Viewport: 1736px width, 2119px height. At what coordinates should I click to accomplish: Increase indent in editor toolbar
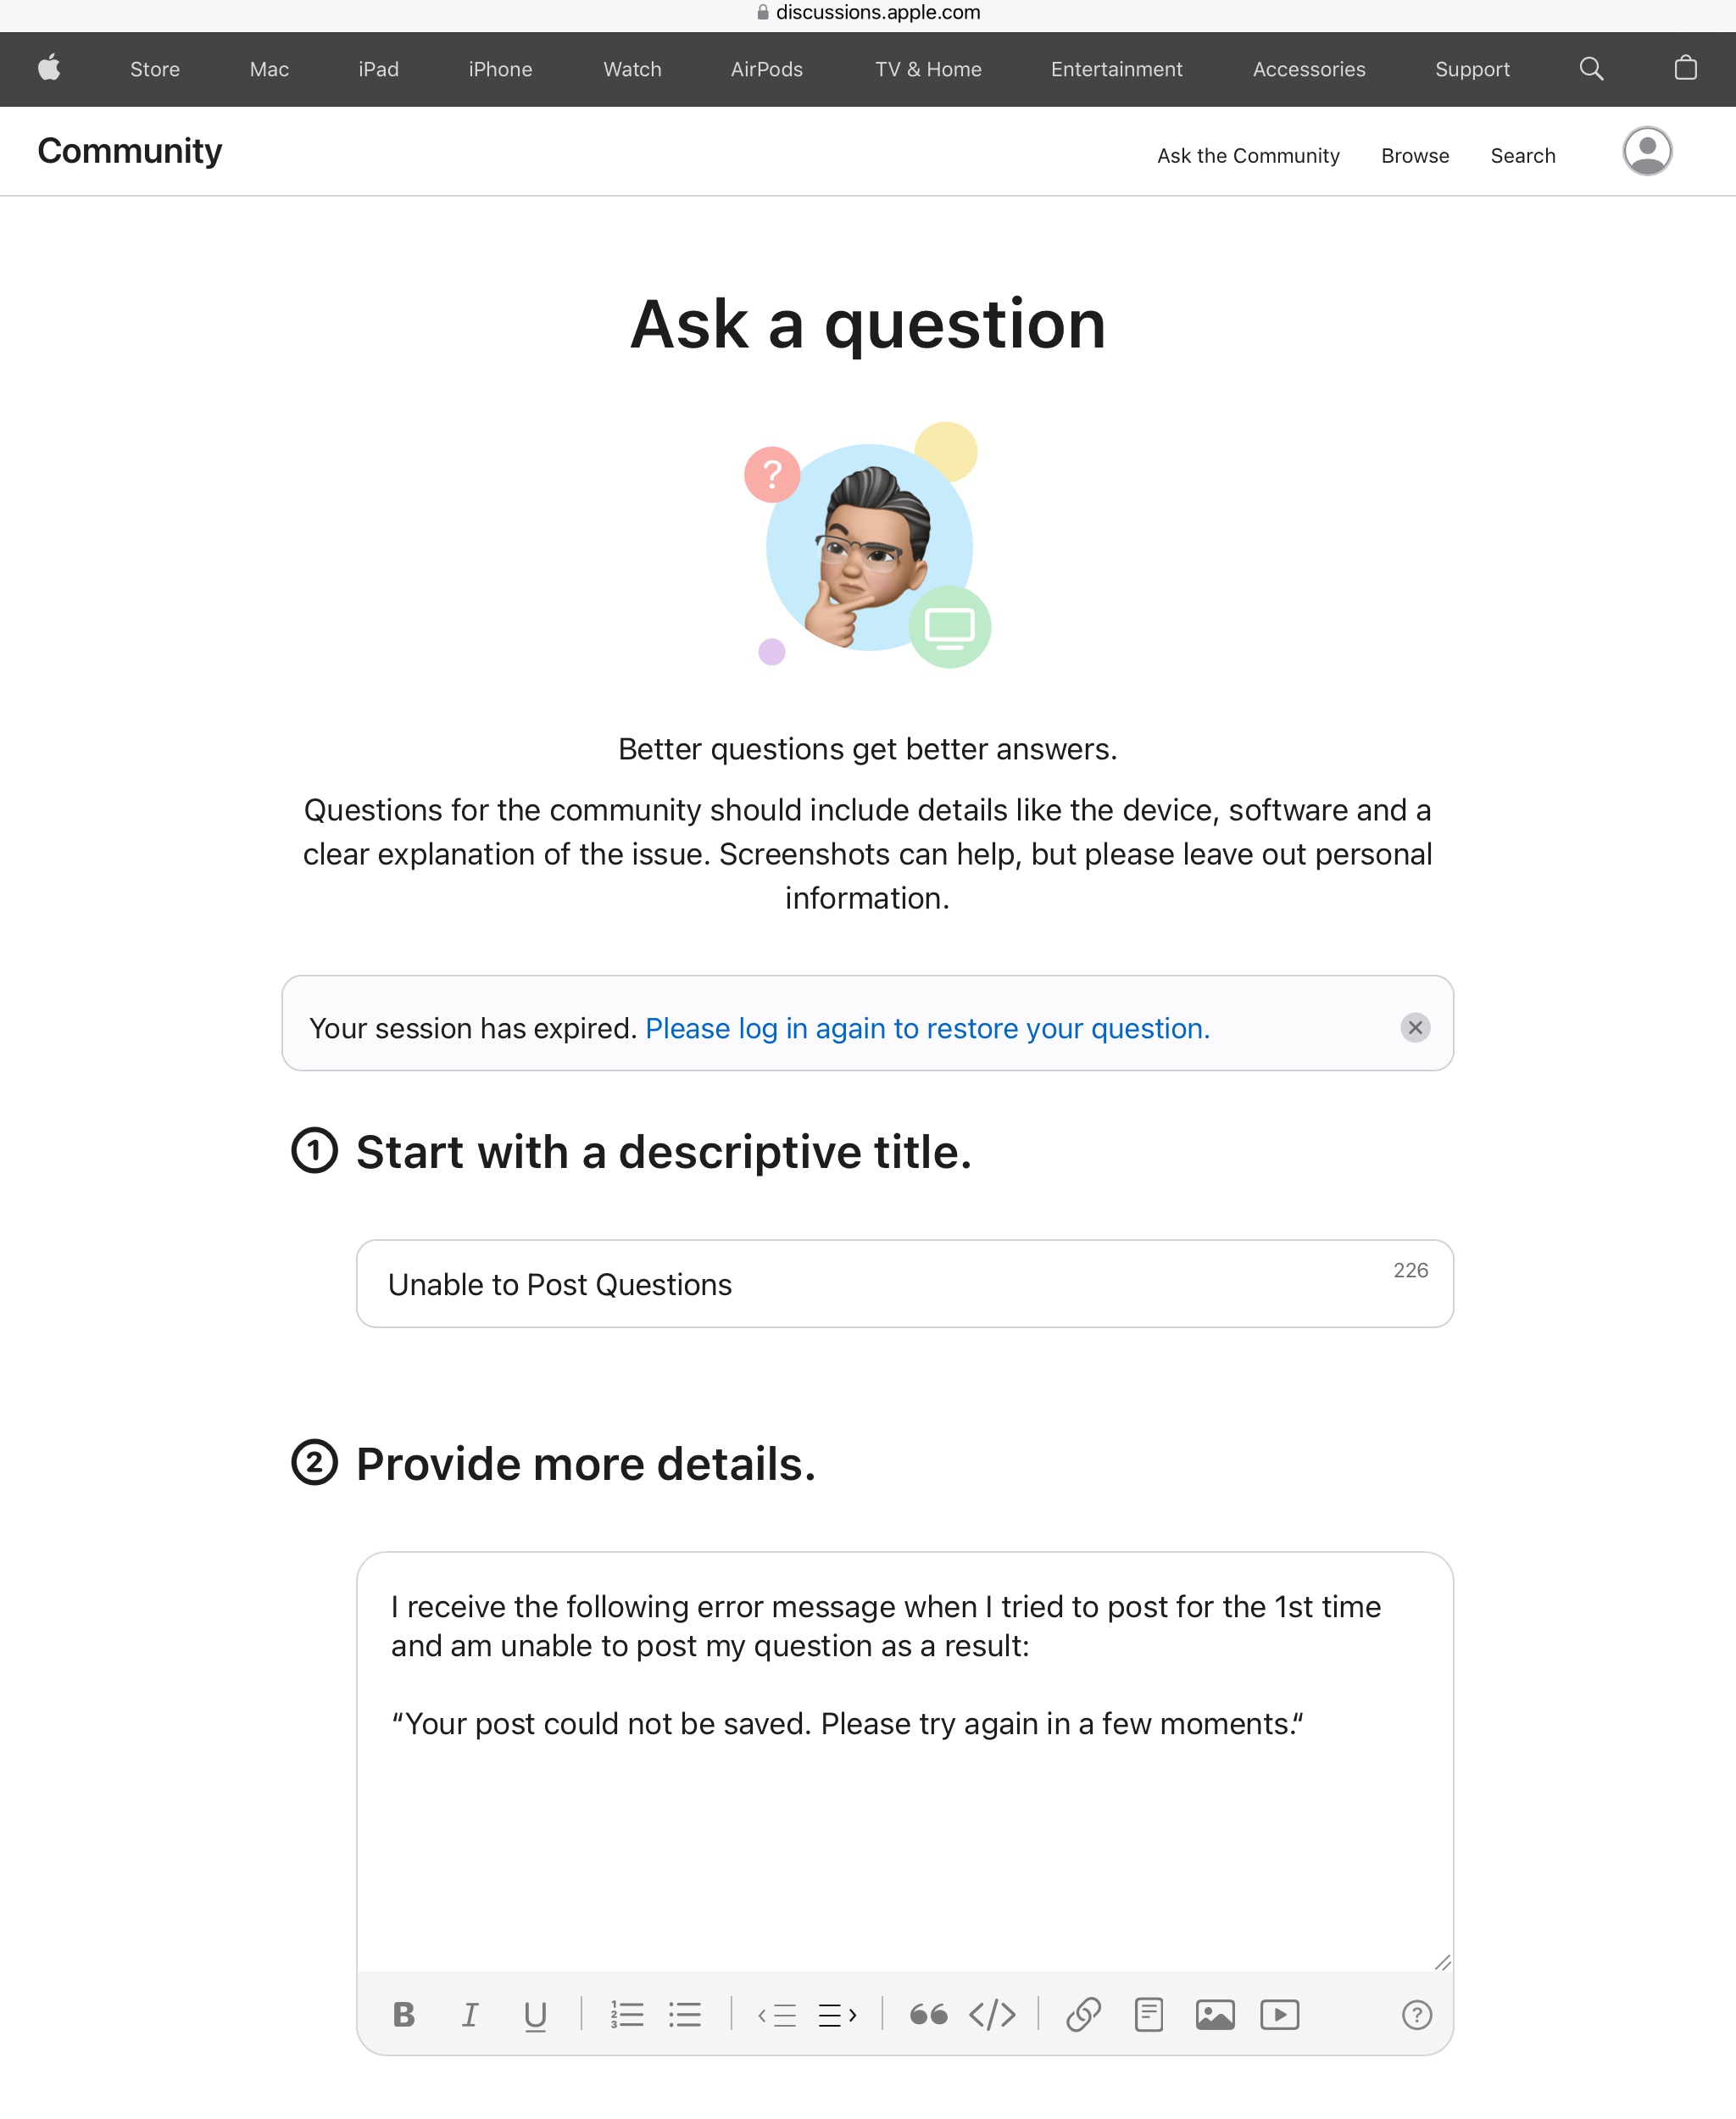tap(837, 2014)
